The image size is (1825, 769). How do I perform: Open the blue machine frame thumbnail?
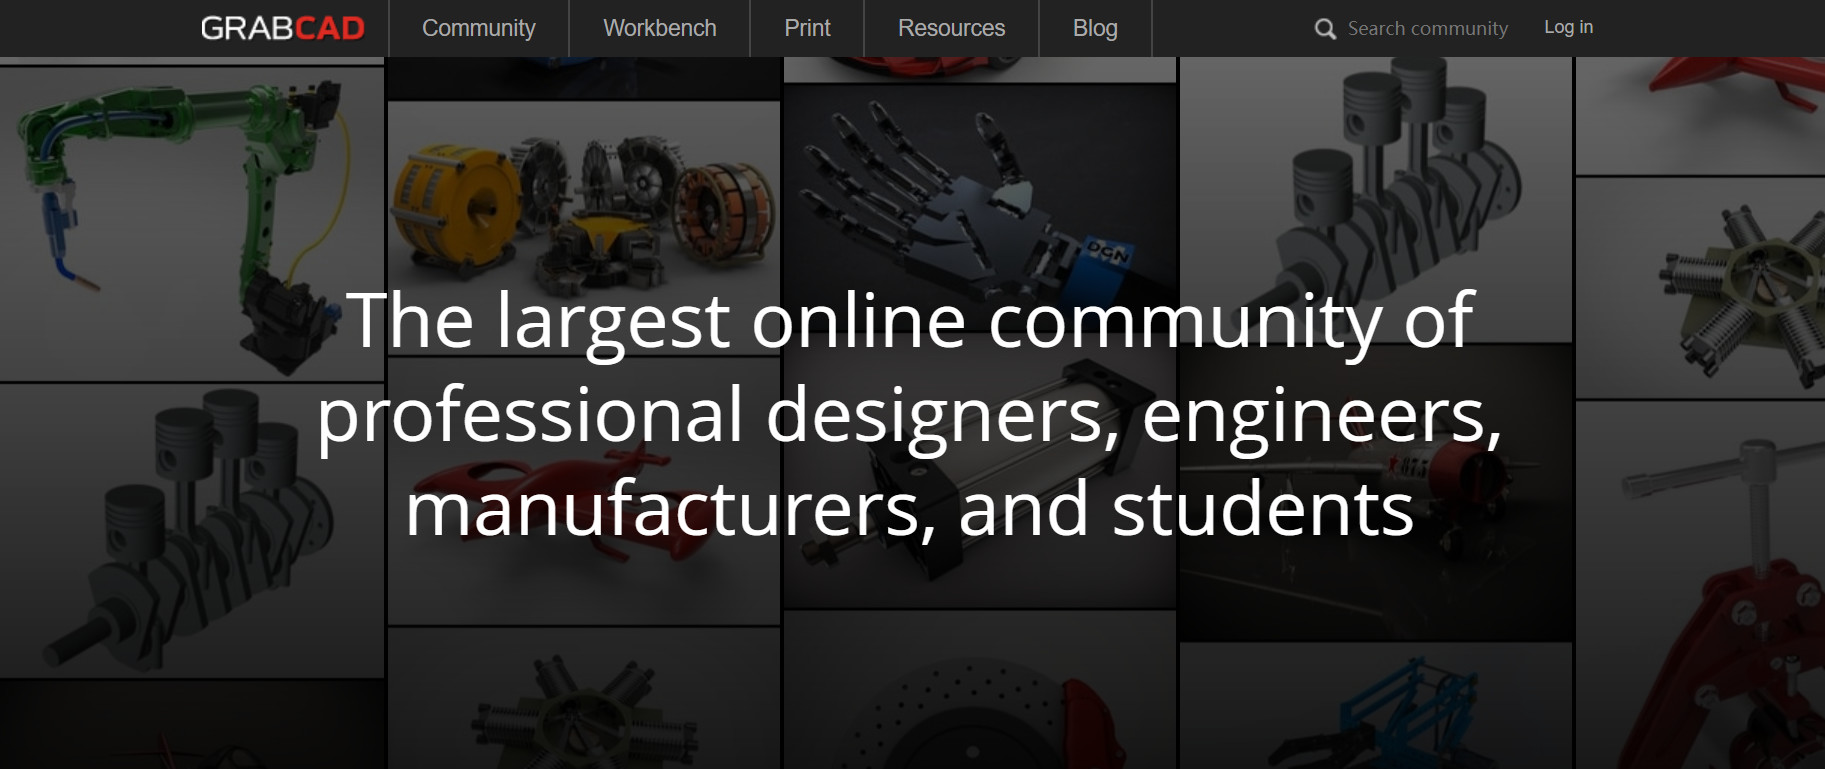[x=1376, y=706]
